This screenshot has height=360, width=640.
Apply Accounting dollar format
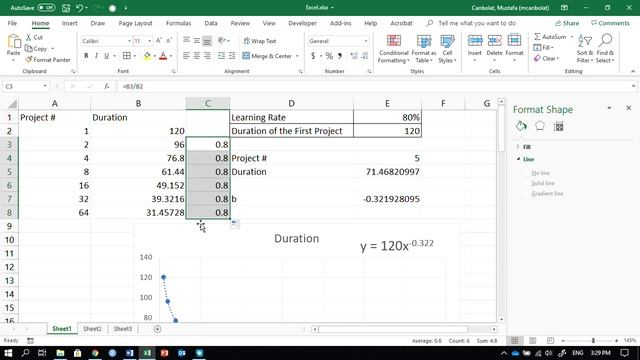coord(313,56)
